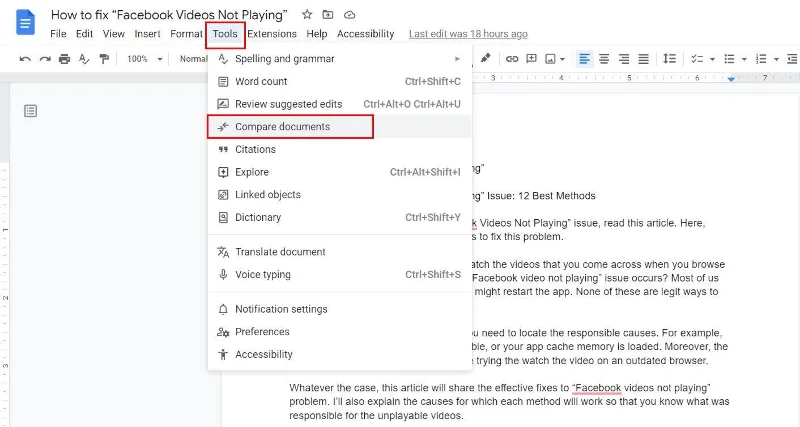Open the File menu
Image resolution: width=800 pixels, height=427 pixels.
pos(58,34)
